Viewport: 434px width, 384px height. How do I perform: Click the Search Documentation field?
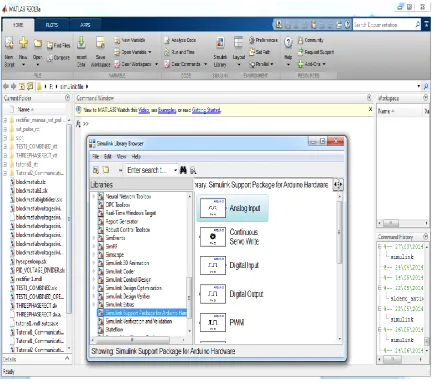coord(383,25)
